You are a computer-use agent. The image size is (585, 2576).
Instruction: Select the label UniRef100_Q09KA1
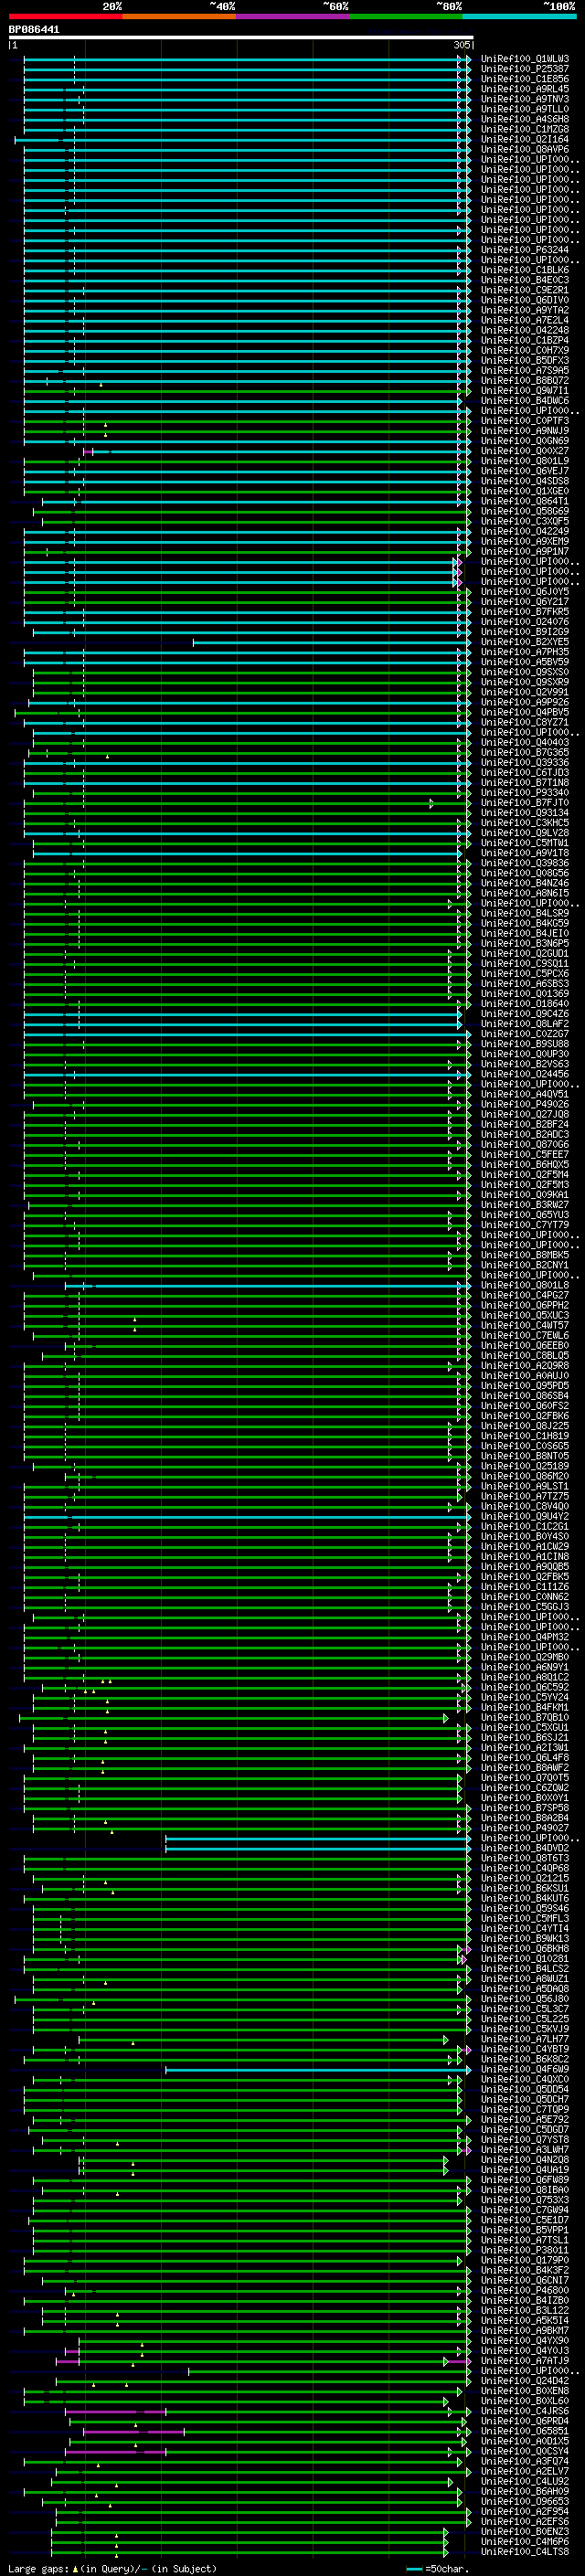coord(525,1195)
